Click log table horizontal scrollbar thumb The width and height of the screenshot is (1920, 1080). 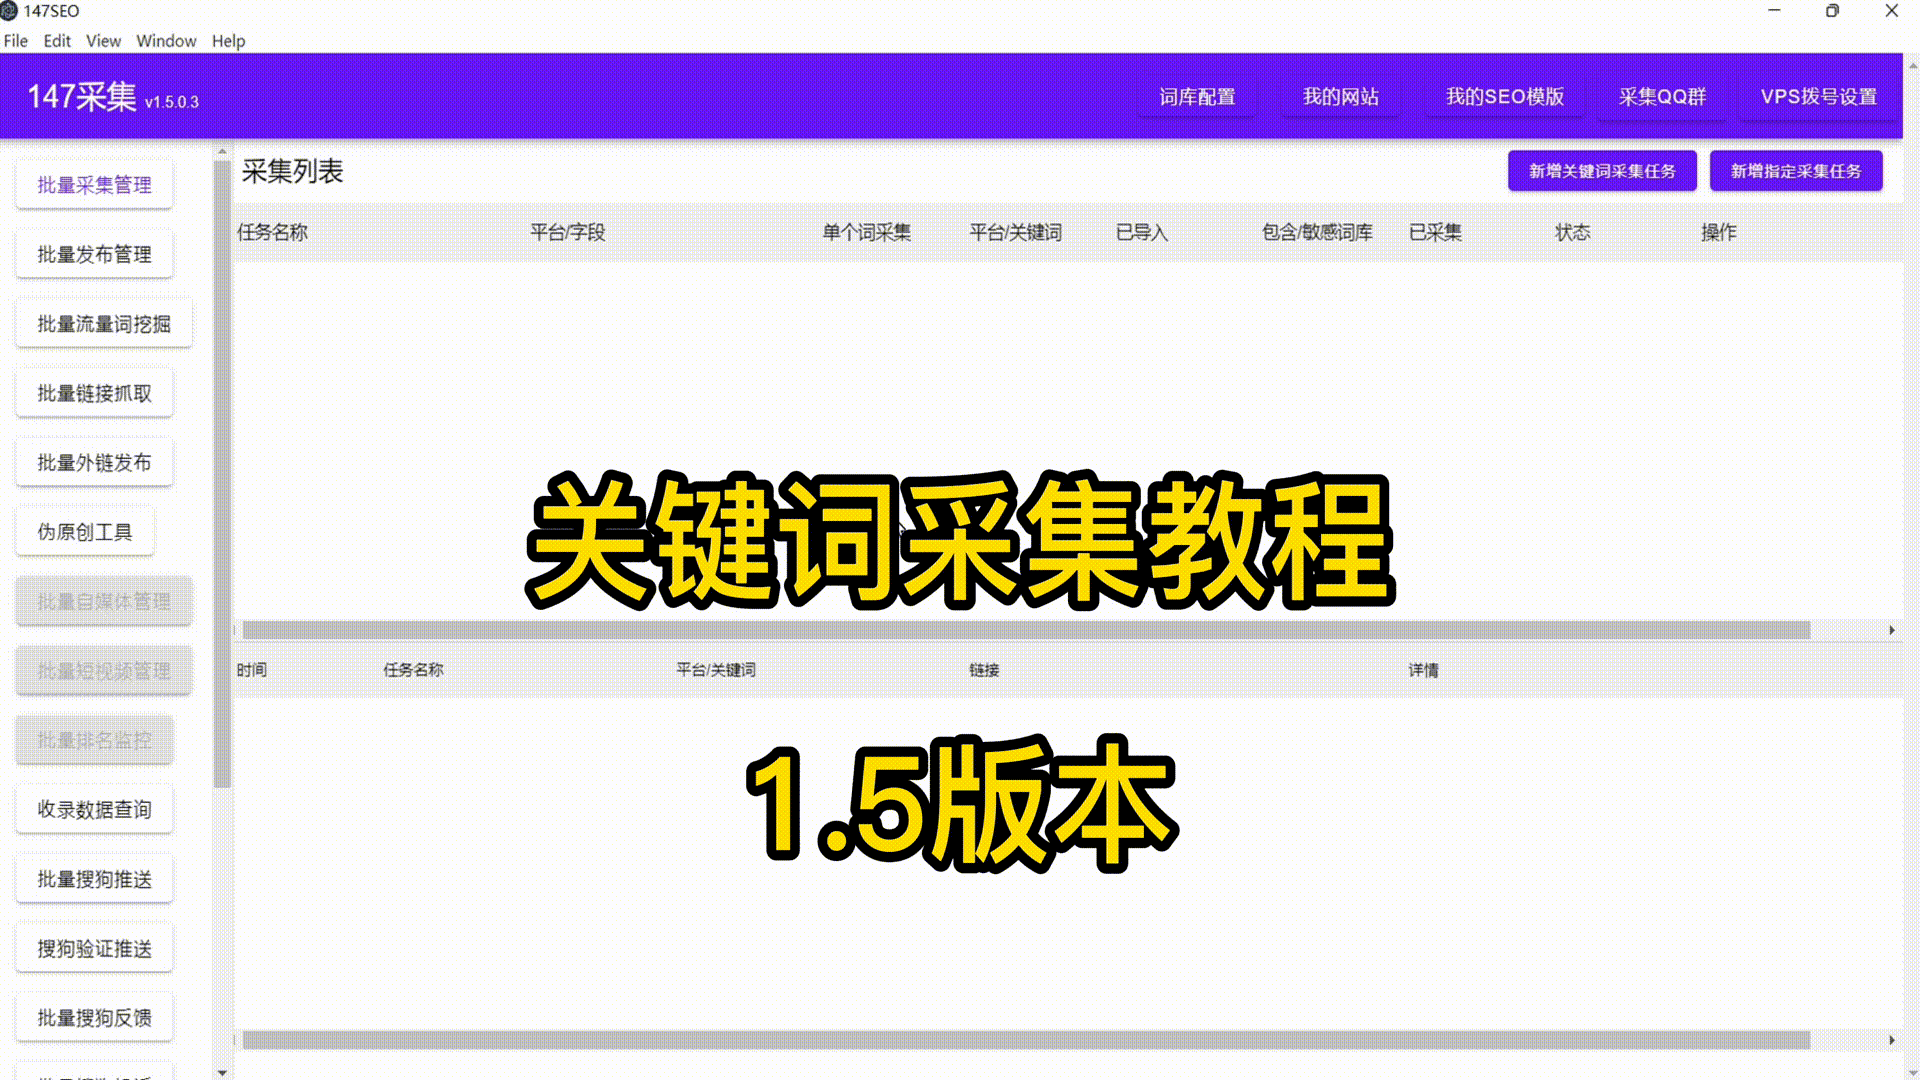(1026, 1040)
